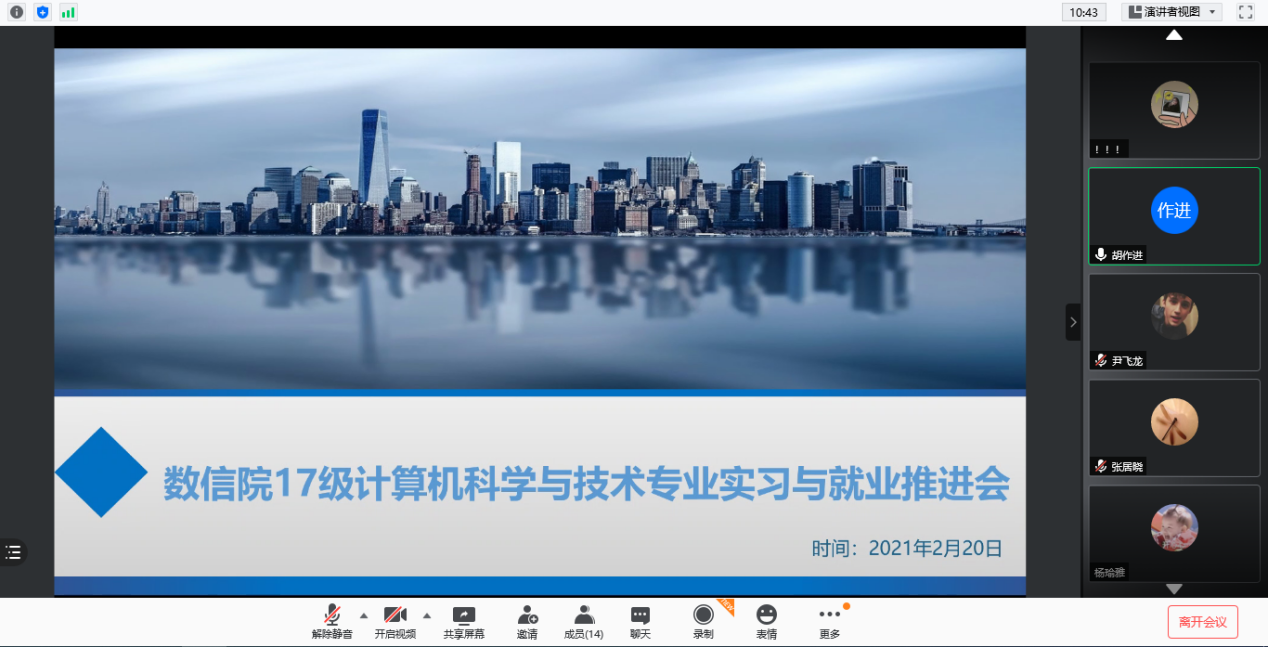
Task: Click the 离开会议 leave meeting button
Action: 1203,622
